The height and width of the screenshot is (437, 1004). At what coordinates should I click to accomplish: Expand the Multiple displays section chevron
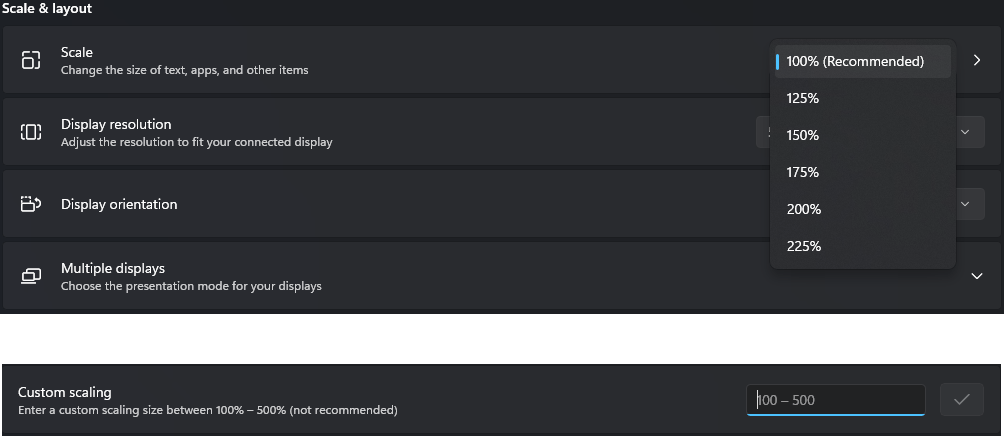tap(976, 276)
